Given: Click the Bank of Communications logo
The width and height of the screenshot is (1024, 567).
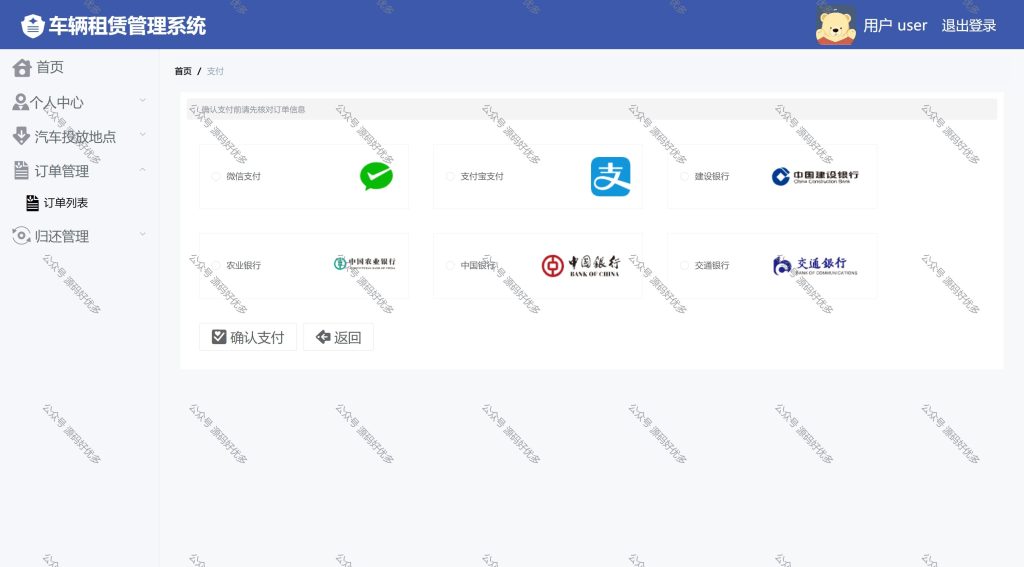Looking at the screenshot, I should 814,265.
